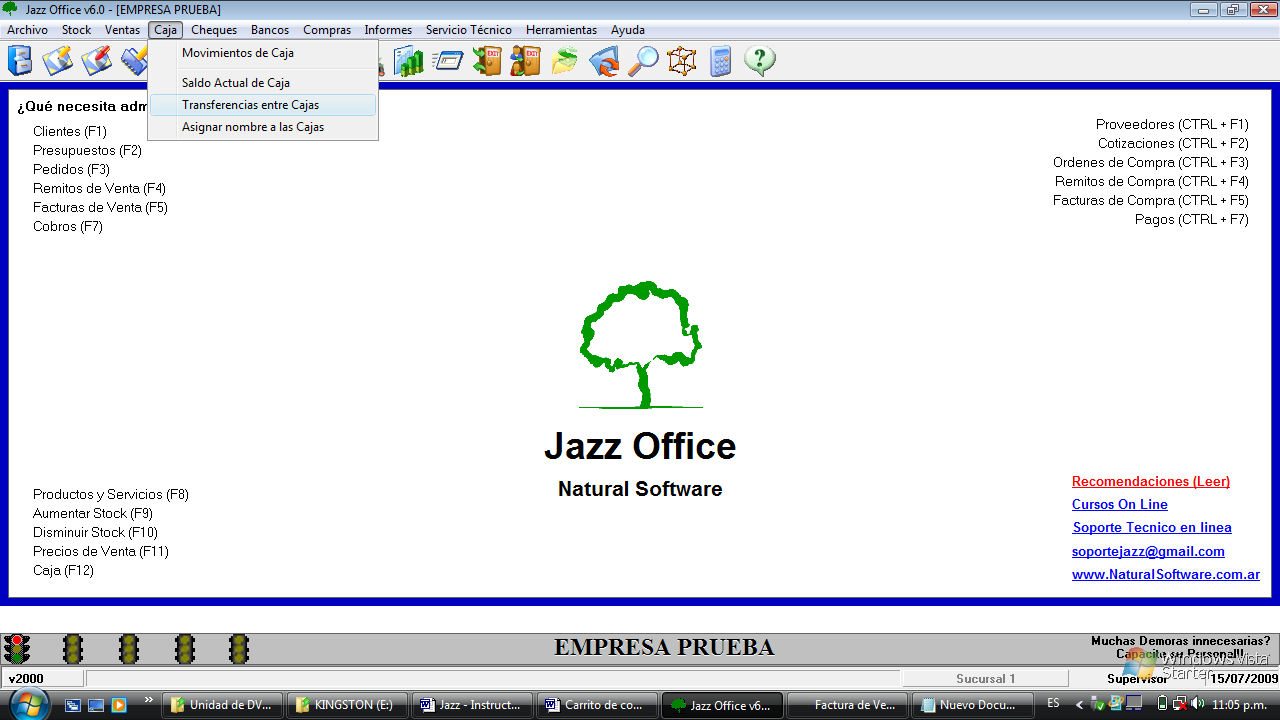Open the Stock menu

(76, 30)
